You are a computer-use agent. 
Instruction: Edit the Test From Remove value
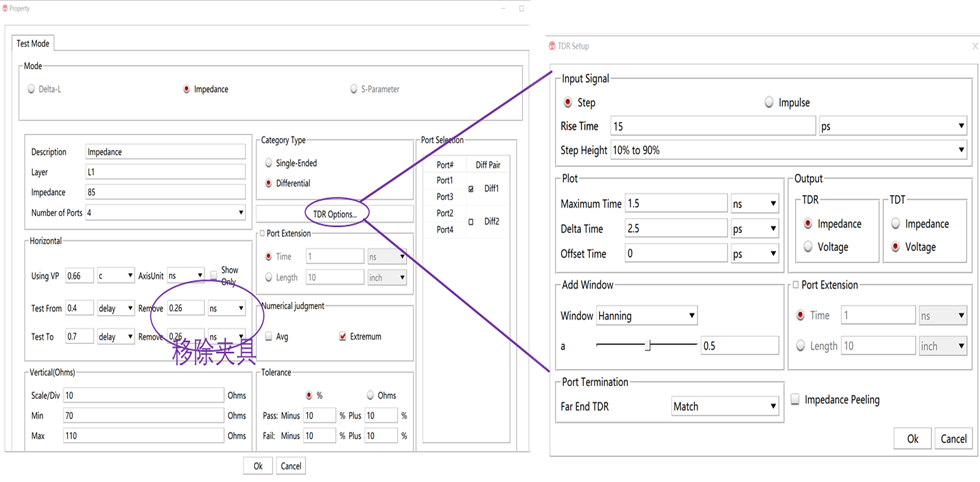pyautogui.click(x=186, y=308)
